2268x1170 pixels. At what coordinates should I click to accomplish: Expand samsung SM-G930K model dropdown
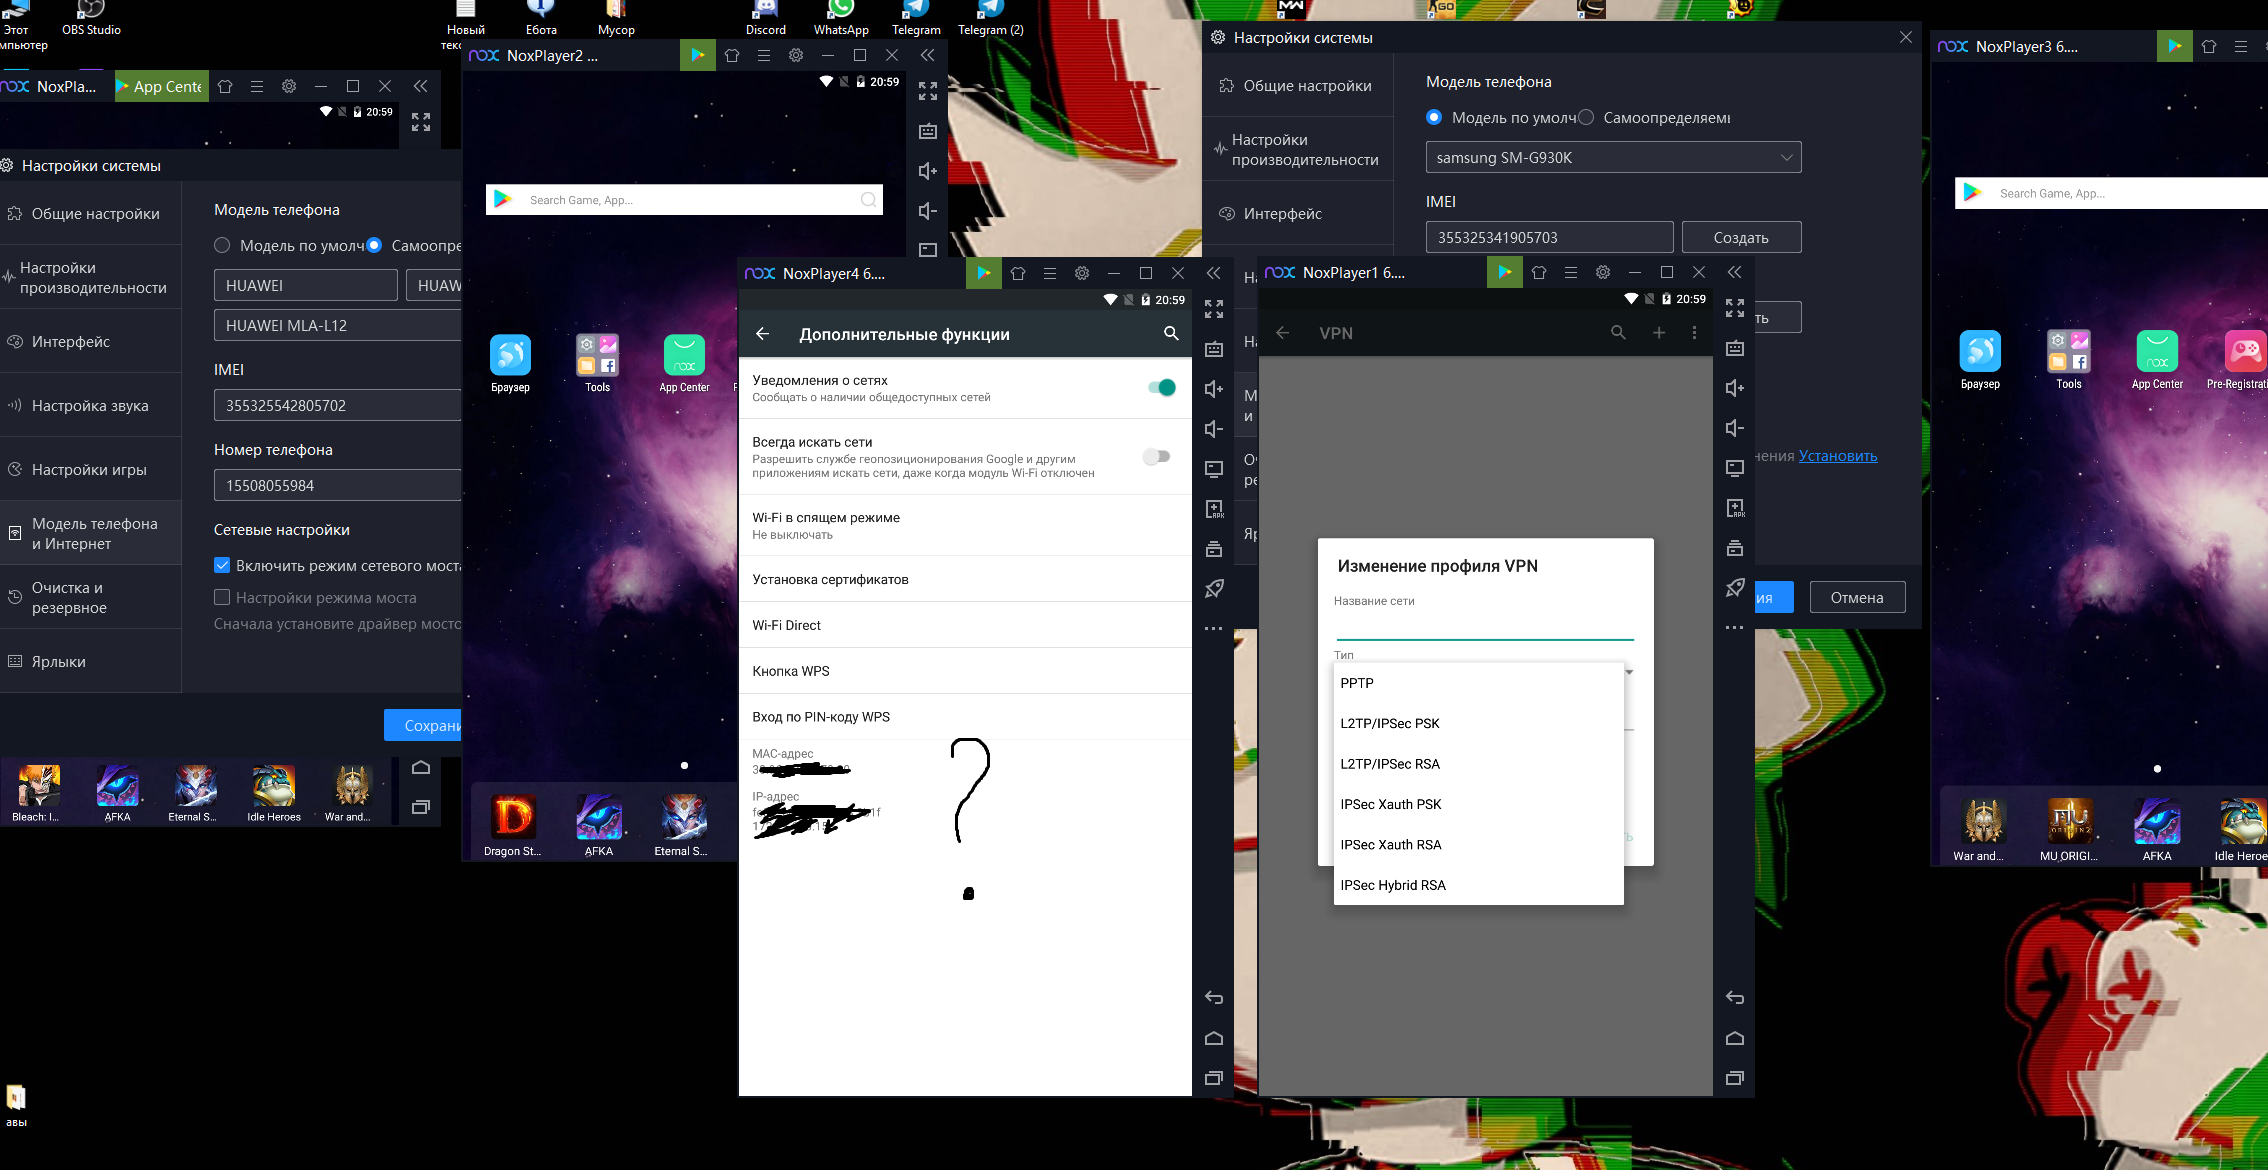pos(1613,157)
